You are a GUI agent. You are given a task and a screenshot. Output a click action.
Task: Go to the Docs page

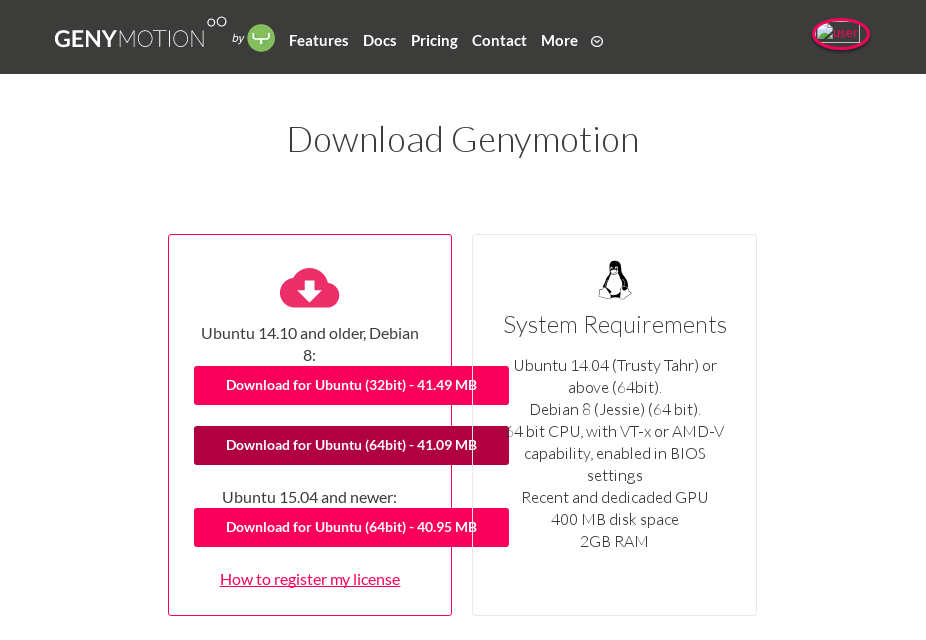380,41
